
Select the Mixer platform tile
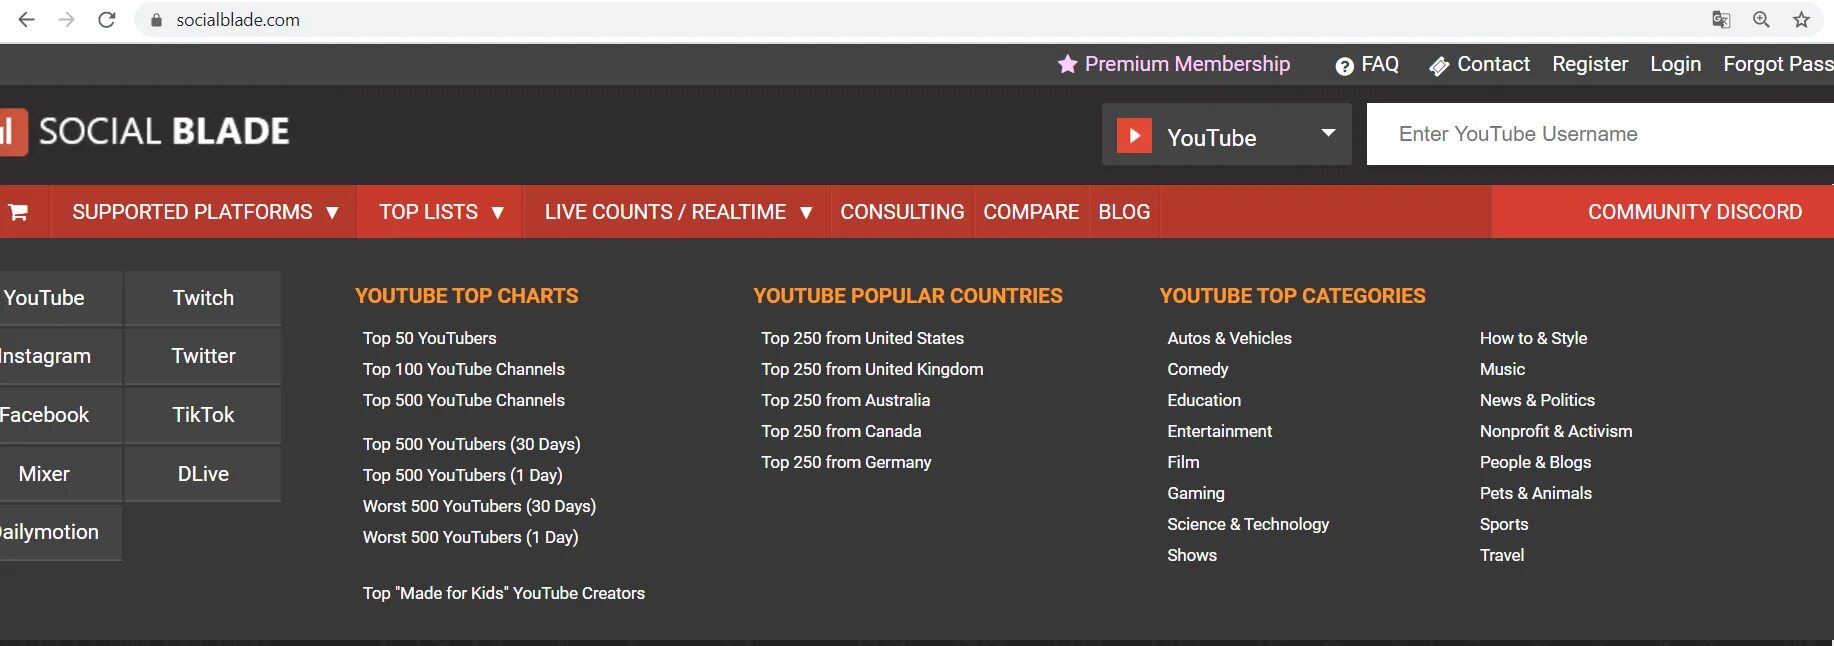pos(60,474)
